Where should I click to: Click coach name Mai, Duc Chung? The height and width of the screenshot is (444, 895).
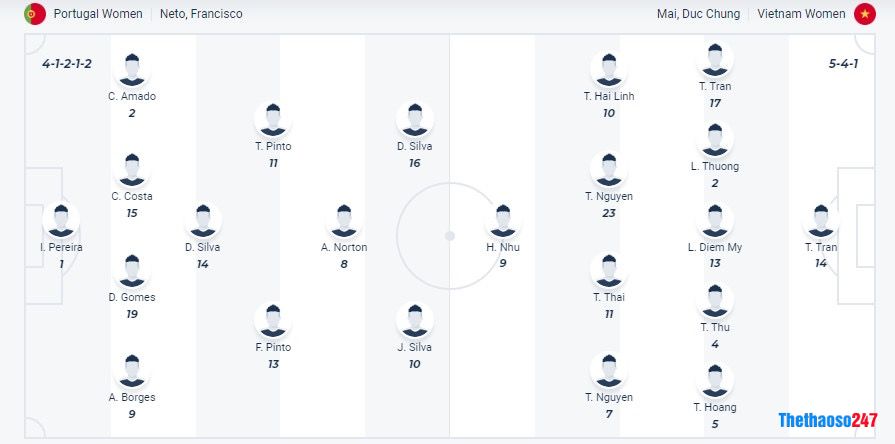[x=699, y=14]
